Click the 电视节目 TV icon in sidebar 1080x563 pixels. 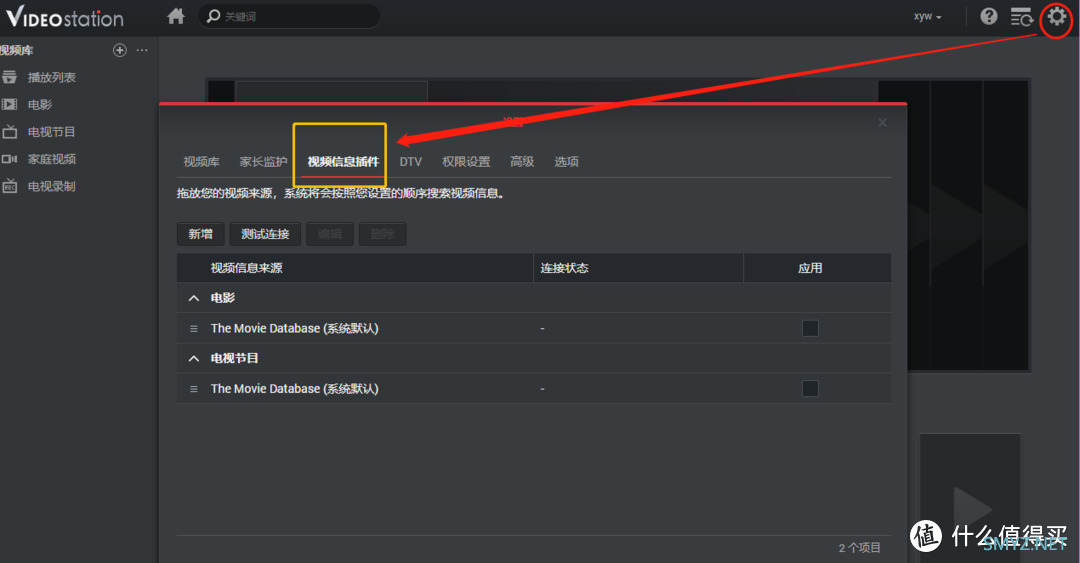(x=9, y=132)
